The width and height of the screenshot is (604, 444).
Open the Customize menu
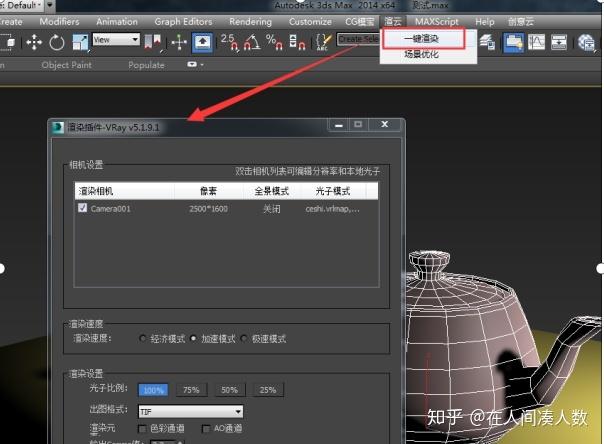310,22
